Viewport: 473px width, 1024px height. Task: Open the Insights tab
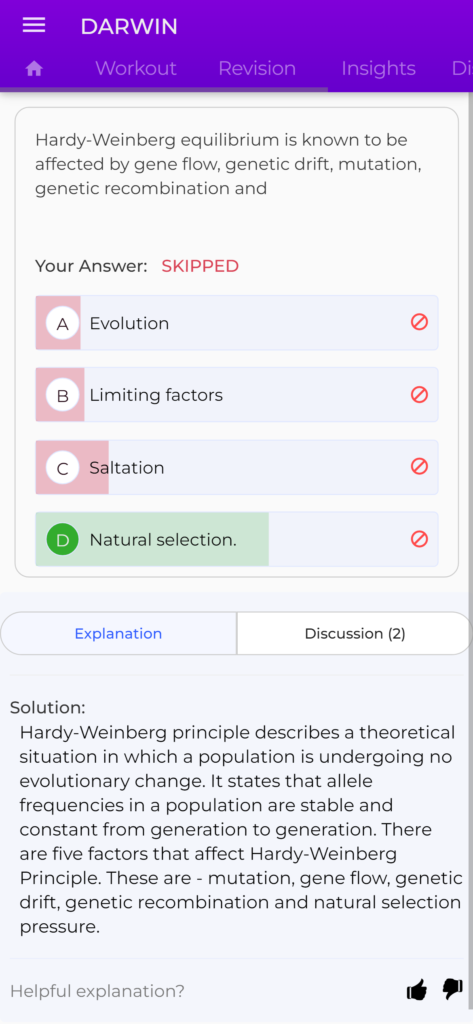click(x=378, y=69)
